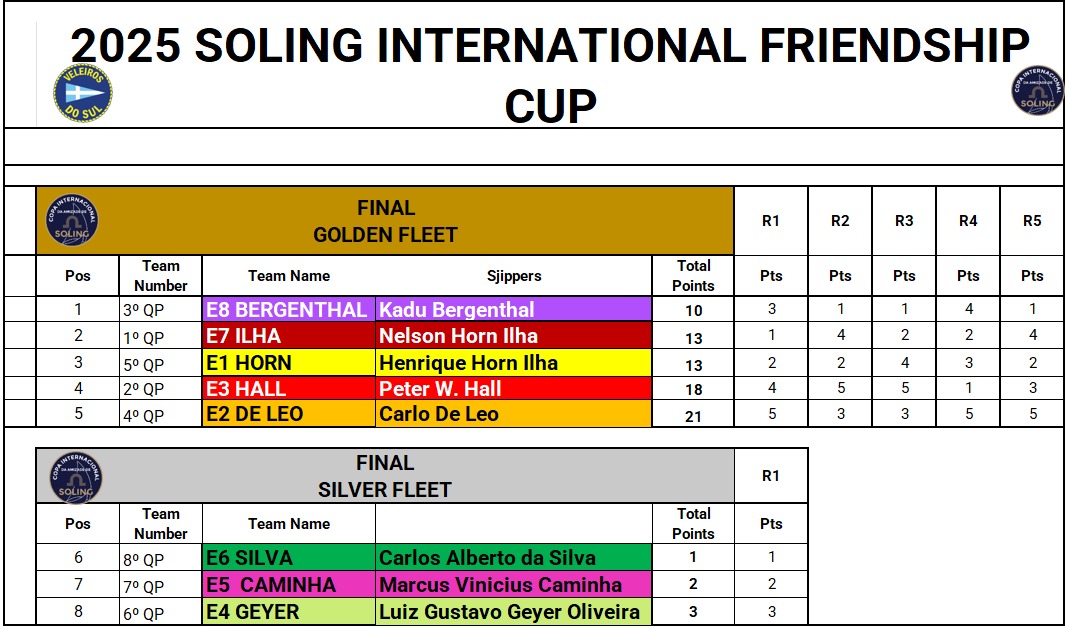This screenshot has height=629, width=1069.
Task: Select the R5 column header in Golden Fleet
Action: 1032,221
